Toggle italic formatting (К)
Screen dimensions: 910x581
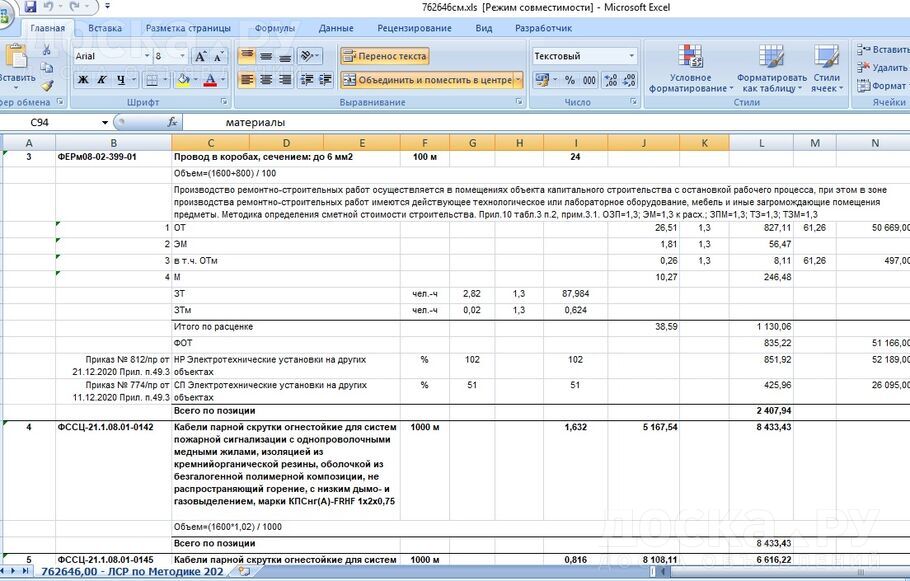[x=102, y=80]
